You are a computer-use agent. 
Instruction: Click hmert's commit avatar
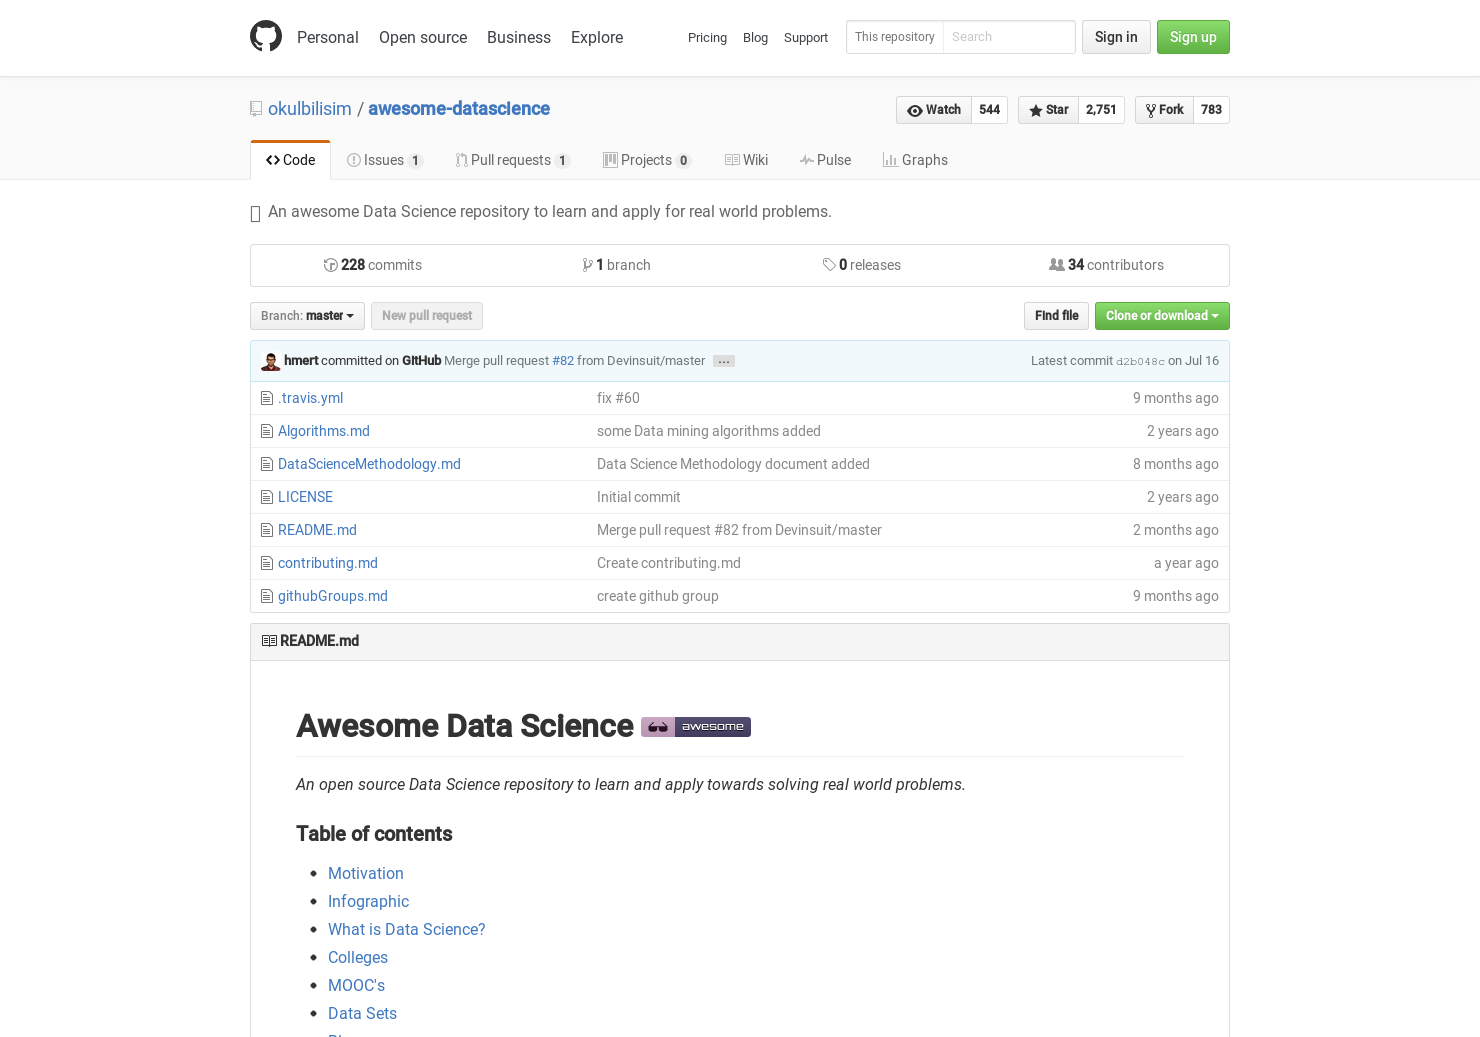[270, 361]
